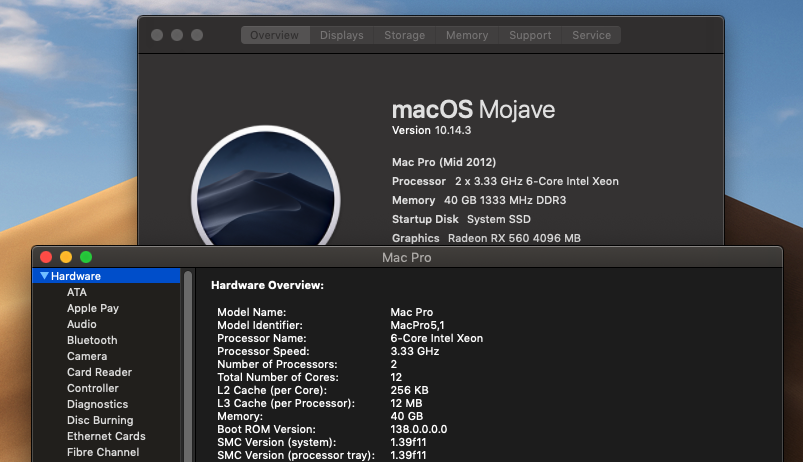Open the Service tab
The height and width of the screenshot is (462, 803).
coord(591,35)
